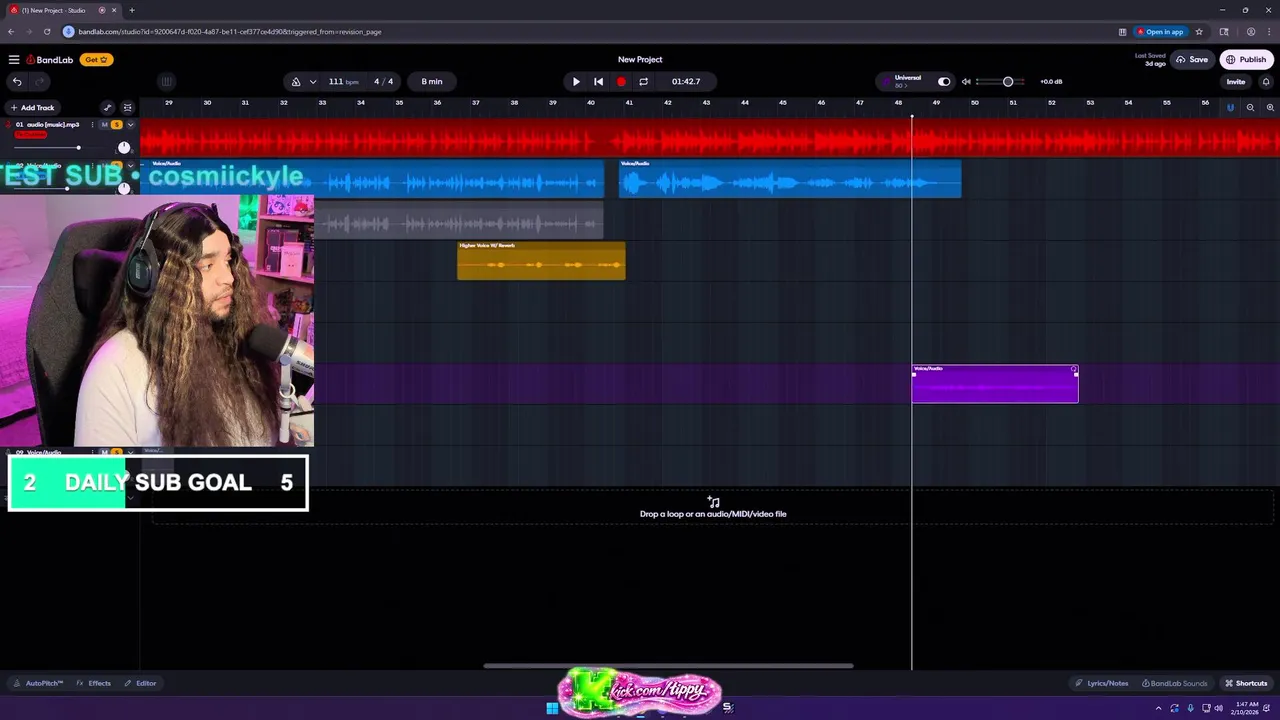Click the yellow Get membership button
1280x720 pixels.
tap(95, 60)
